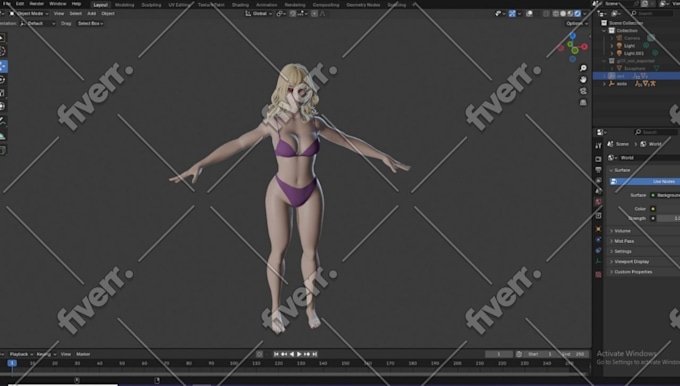Play the animation forward
This screenshot has width=680, height=386.
[299, 354]
